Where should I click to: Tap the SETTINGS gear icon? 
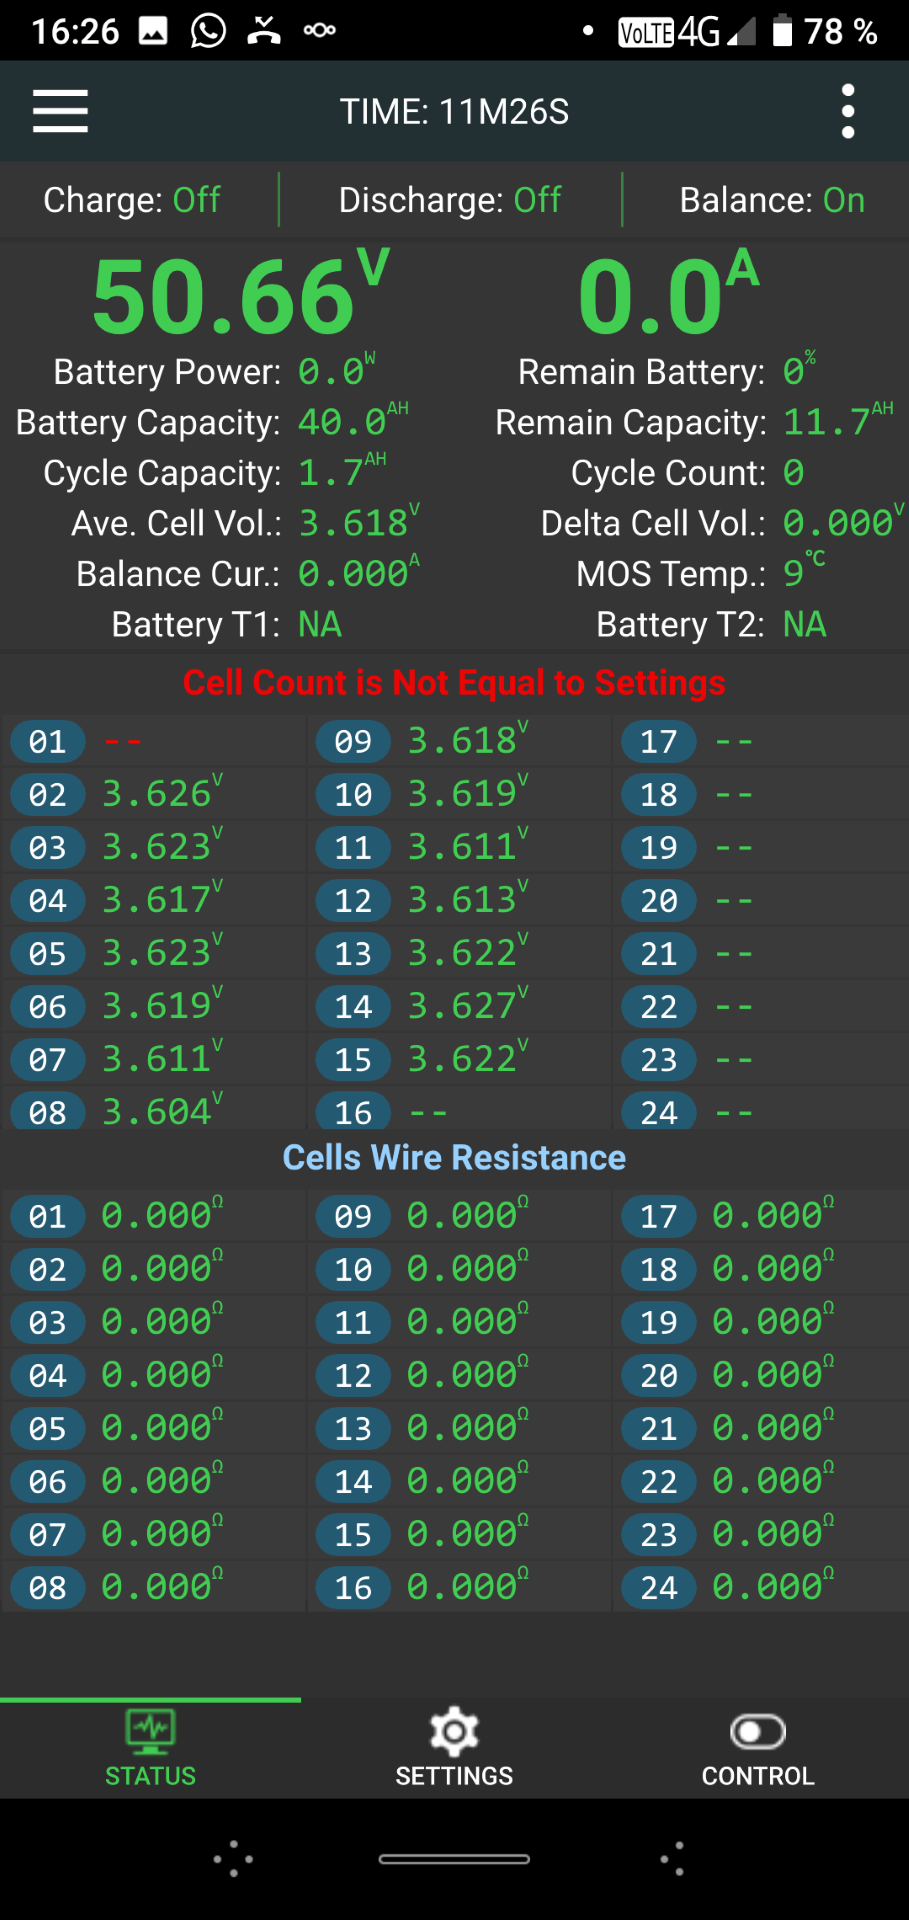[x=454, y=1732]
